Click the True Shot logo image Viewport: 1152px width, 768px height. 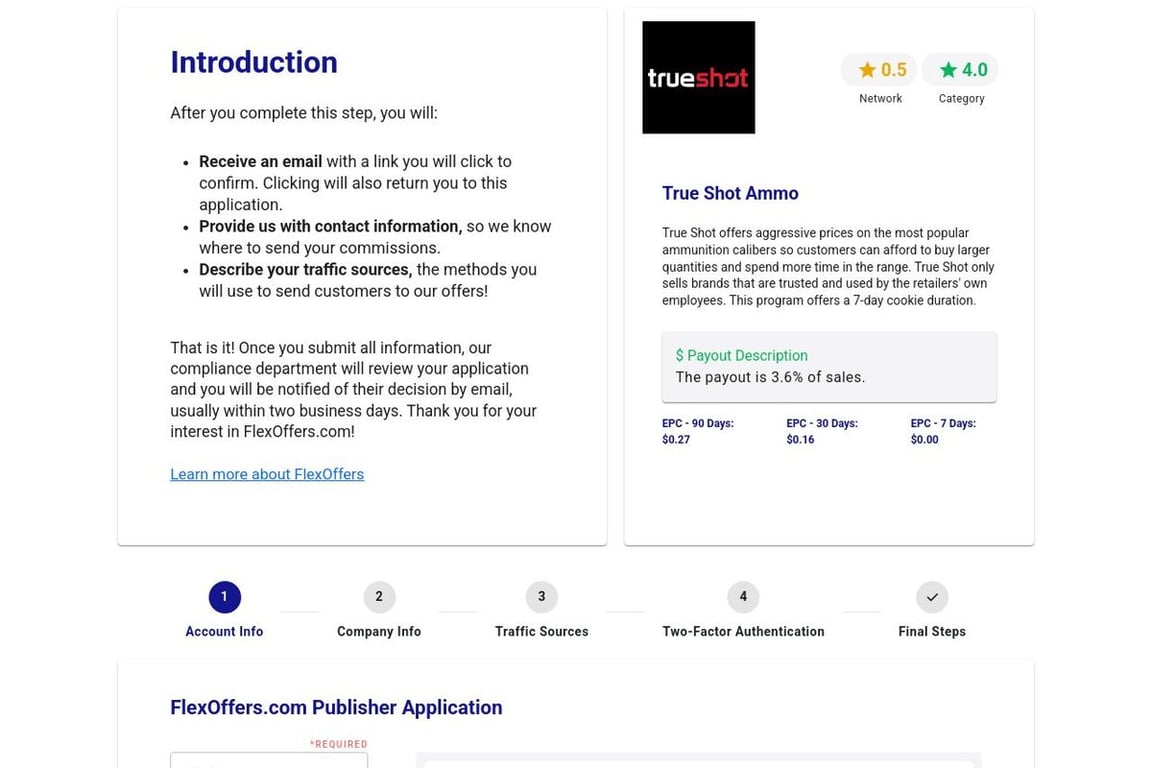coord(698,78)
